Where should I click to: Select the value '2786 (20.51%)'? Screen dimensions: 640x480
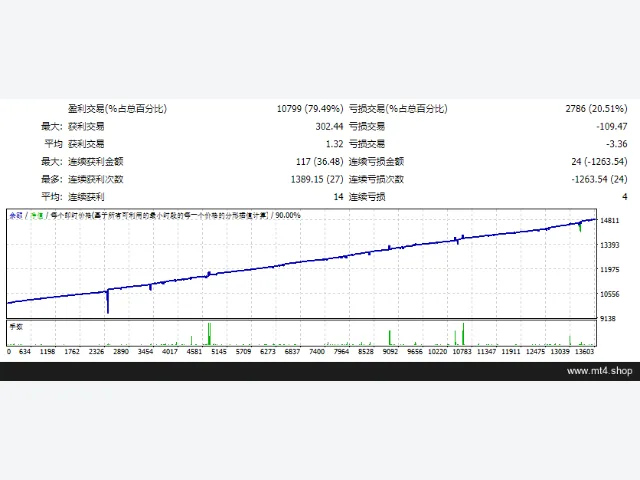[x=596, y=109]
